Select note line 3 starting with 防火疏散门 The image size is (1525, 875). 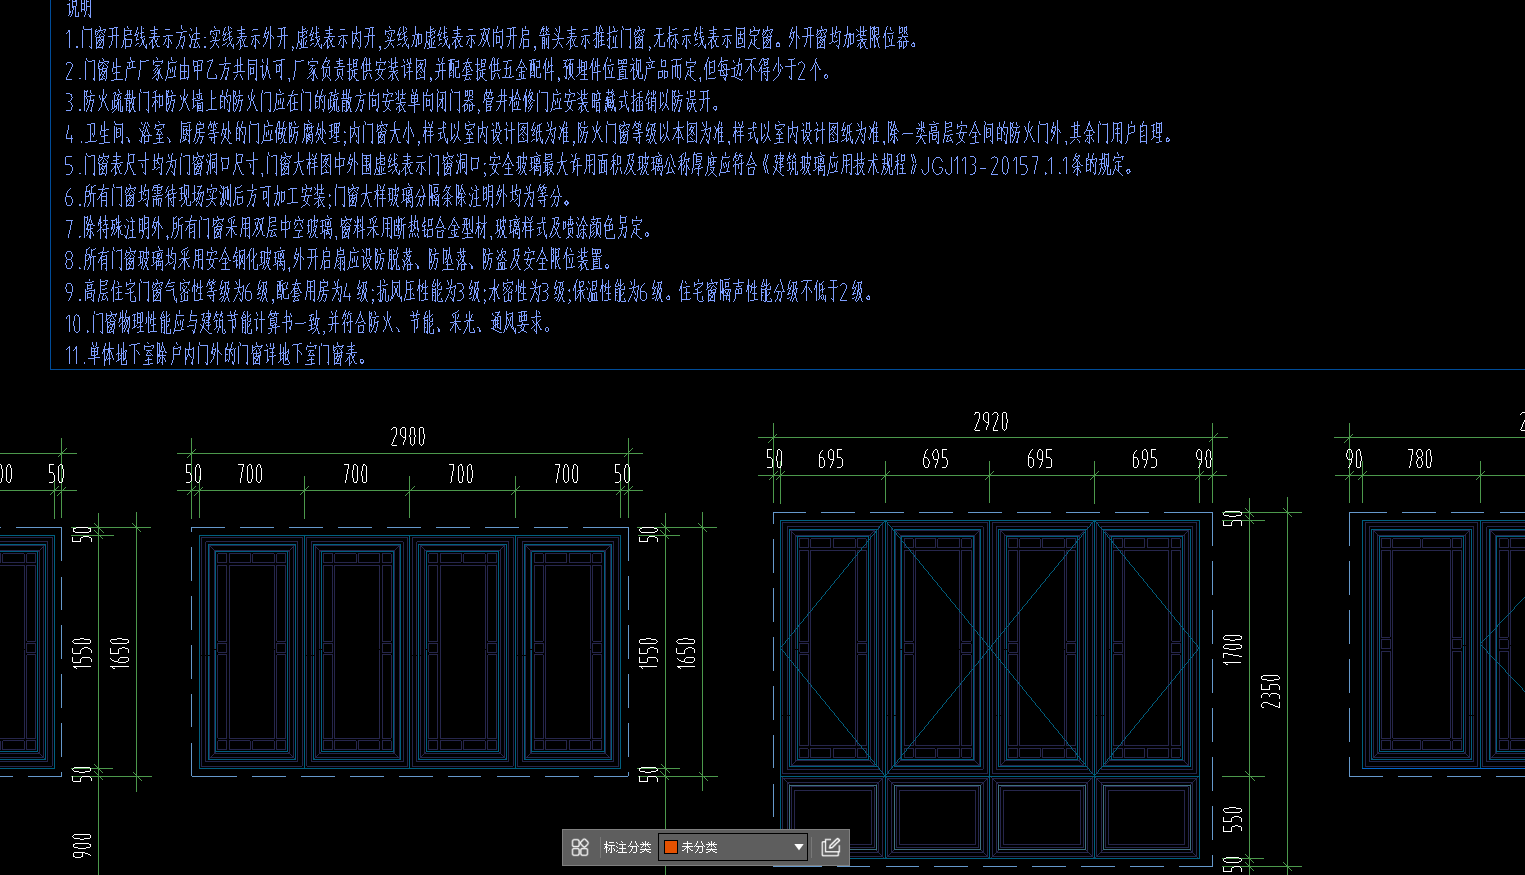[x=393, y=102]
